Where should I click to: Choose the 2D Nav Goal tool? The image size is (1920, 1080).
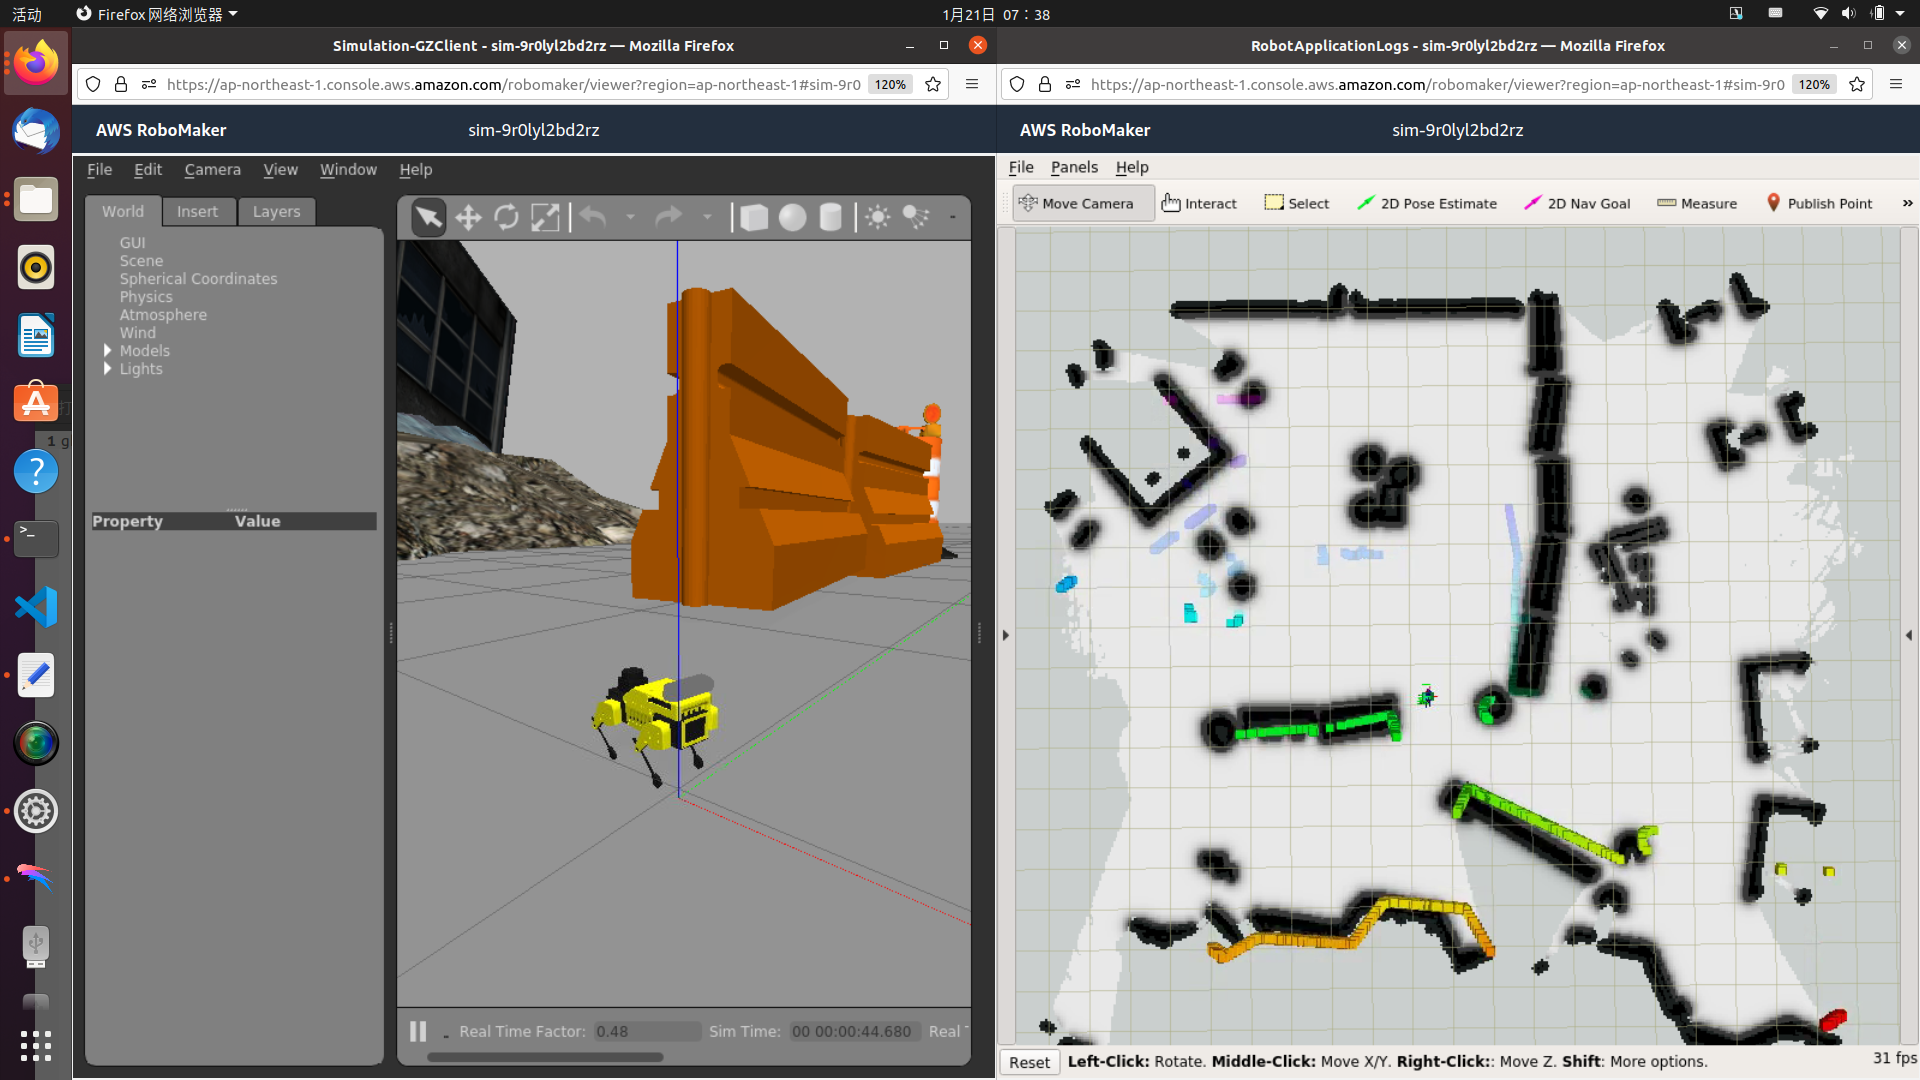click(x=1577, y=203)
